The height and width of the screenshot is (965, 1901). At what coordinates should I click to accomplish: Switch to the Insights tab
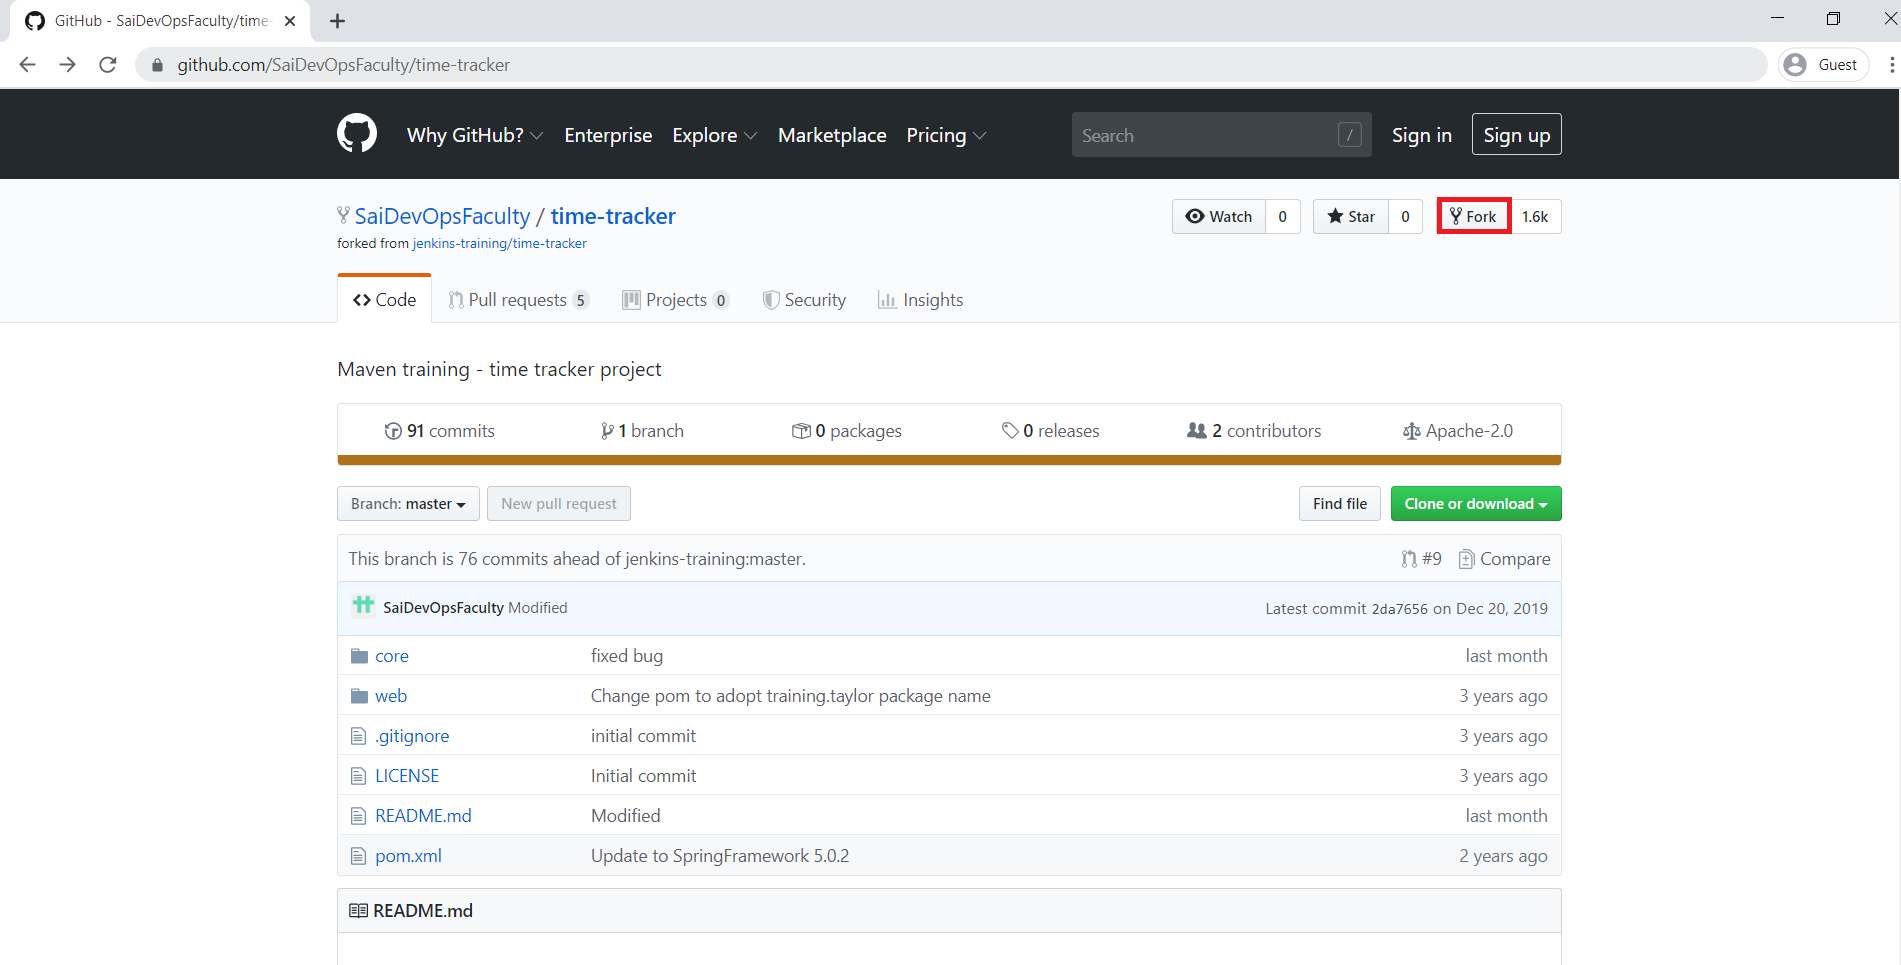tap(921, 300)
